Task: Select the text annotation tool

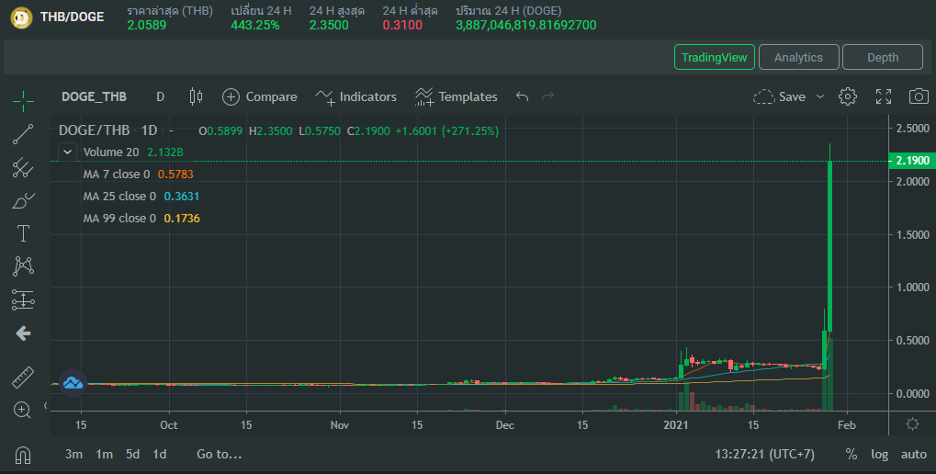Action: click(x=23, y=234)
